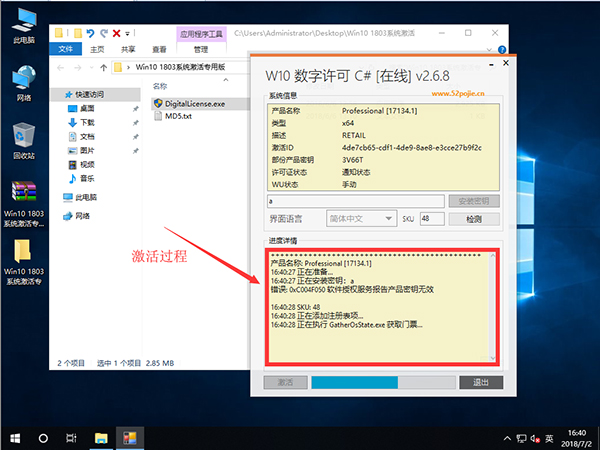Expand the Explorer ribbon chevron
The image size is (600, 450).
(489, 50)
